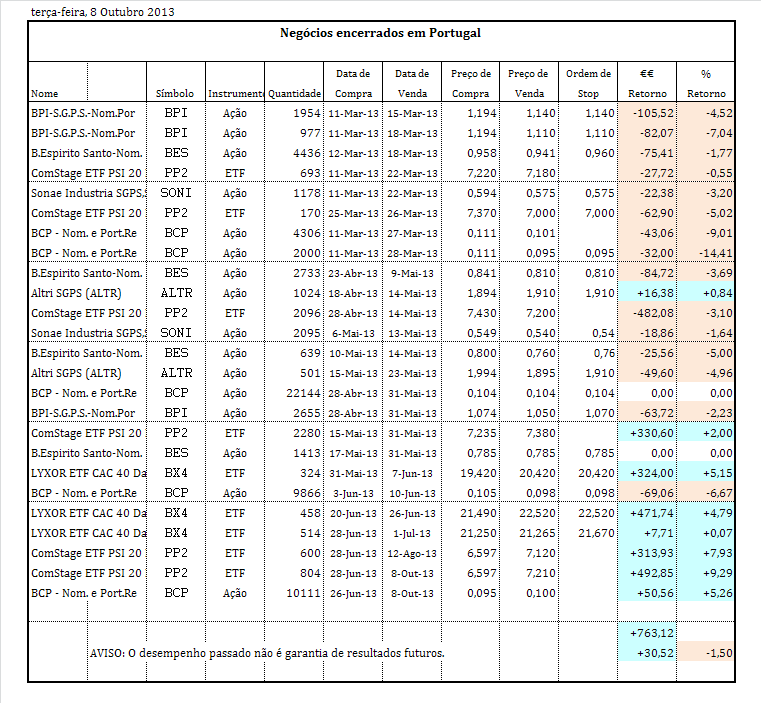Click the quantity cell '1954'
Viewport: 761px width, 708px height.
[307, 113]
